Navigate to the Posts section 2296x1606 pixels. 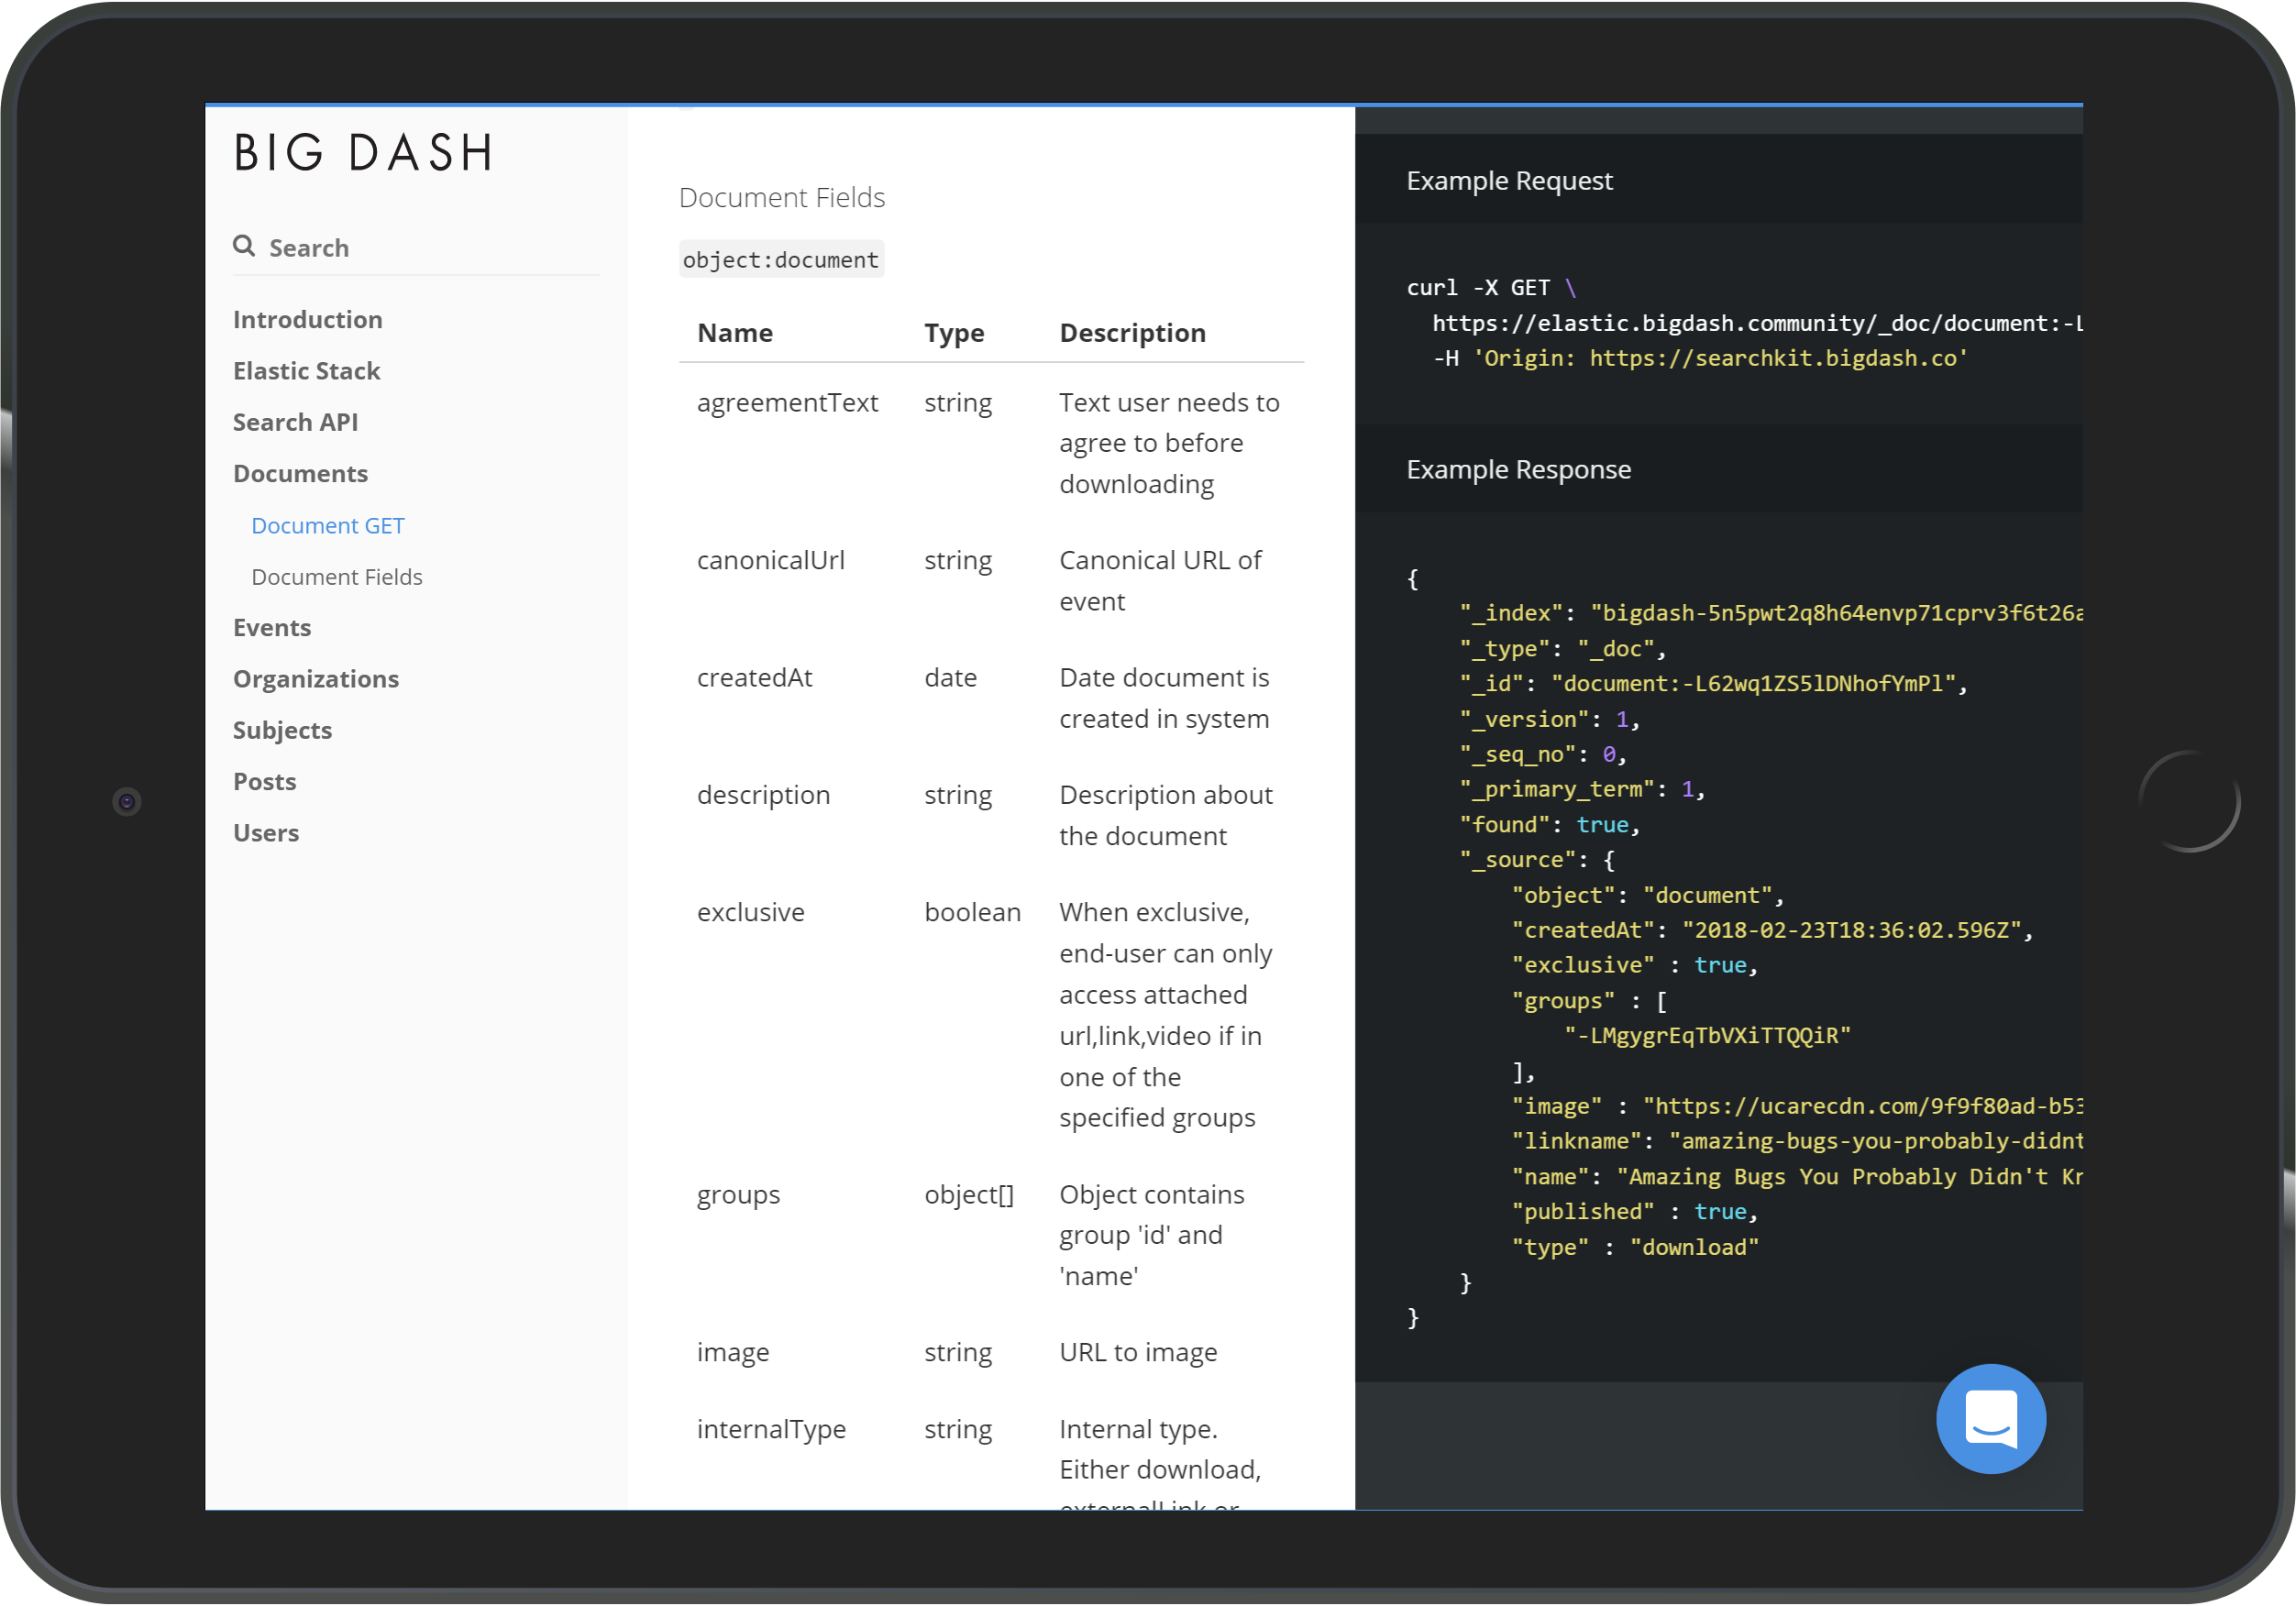point(264,782)
